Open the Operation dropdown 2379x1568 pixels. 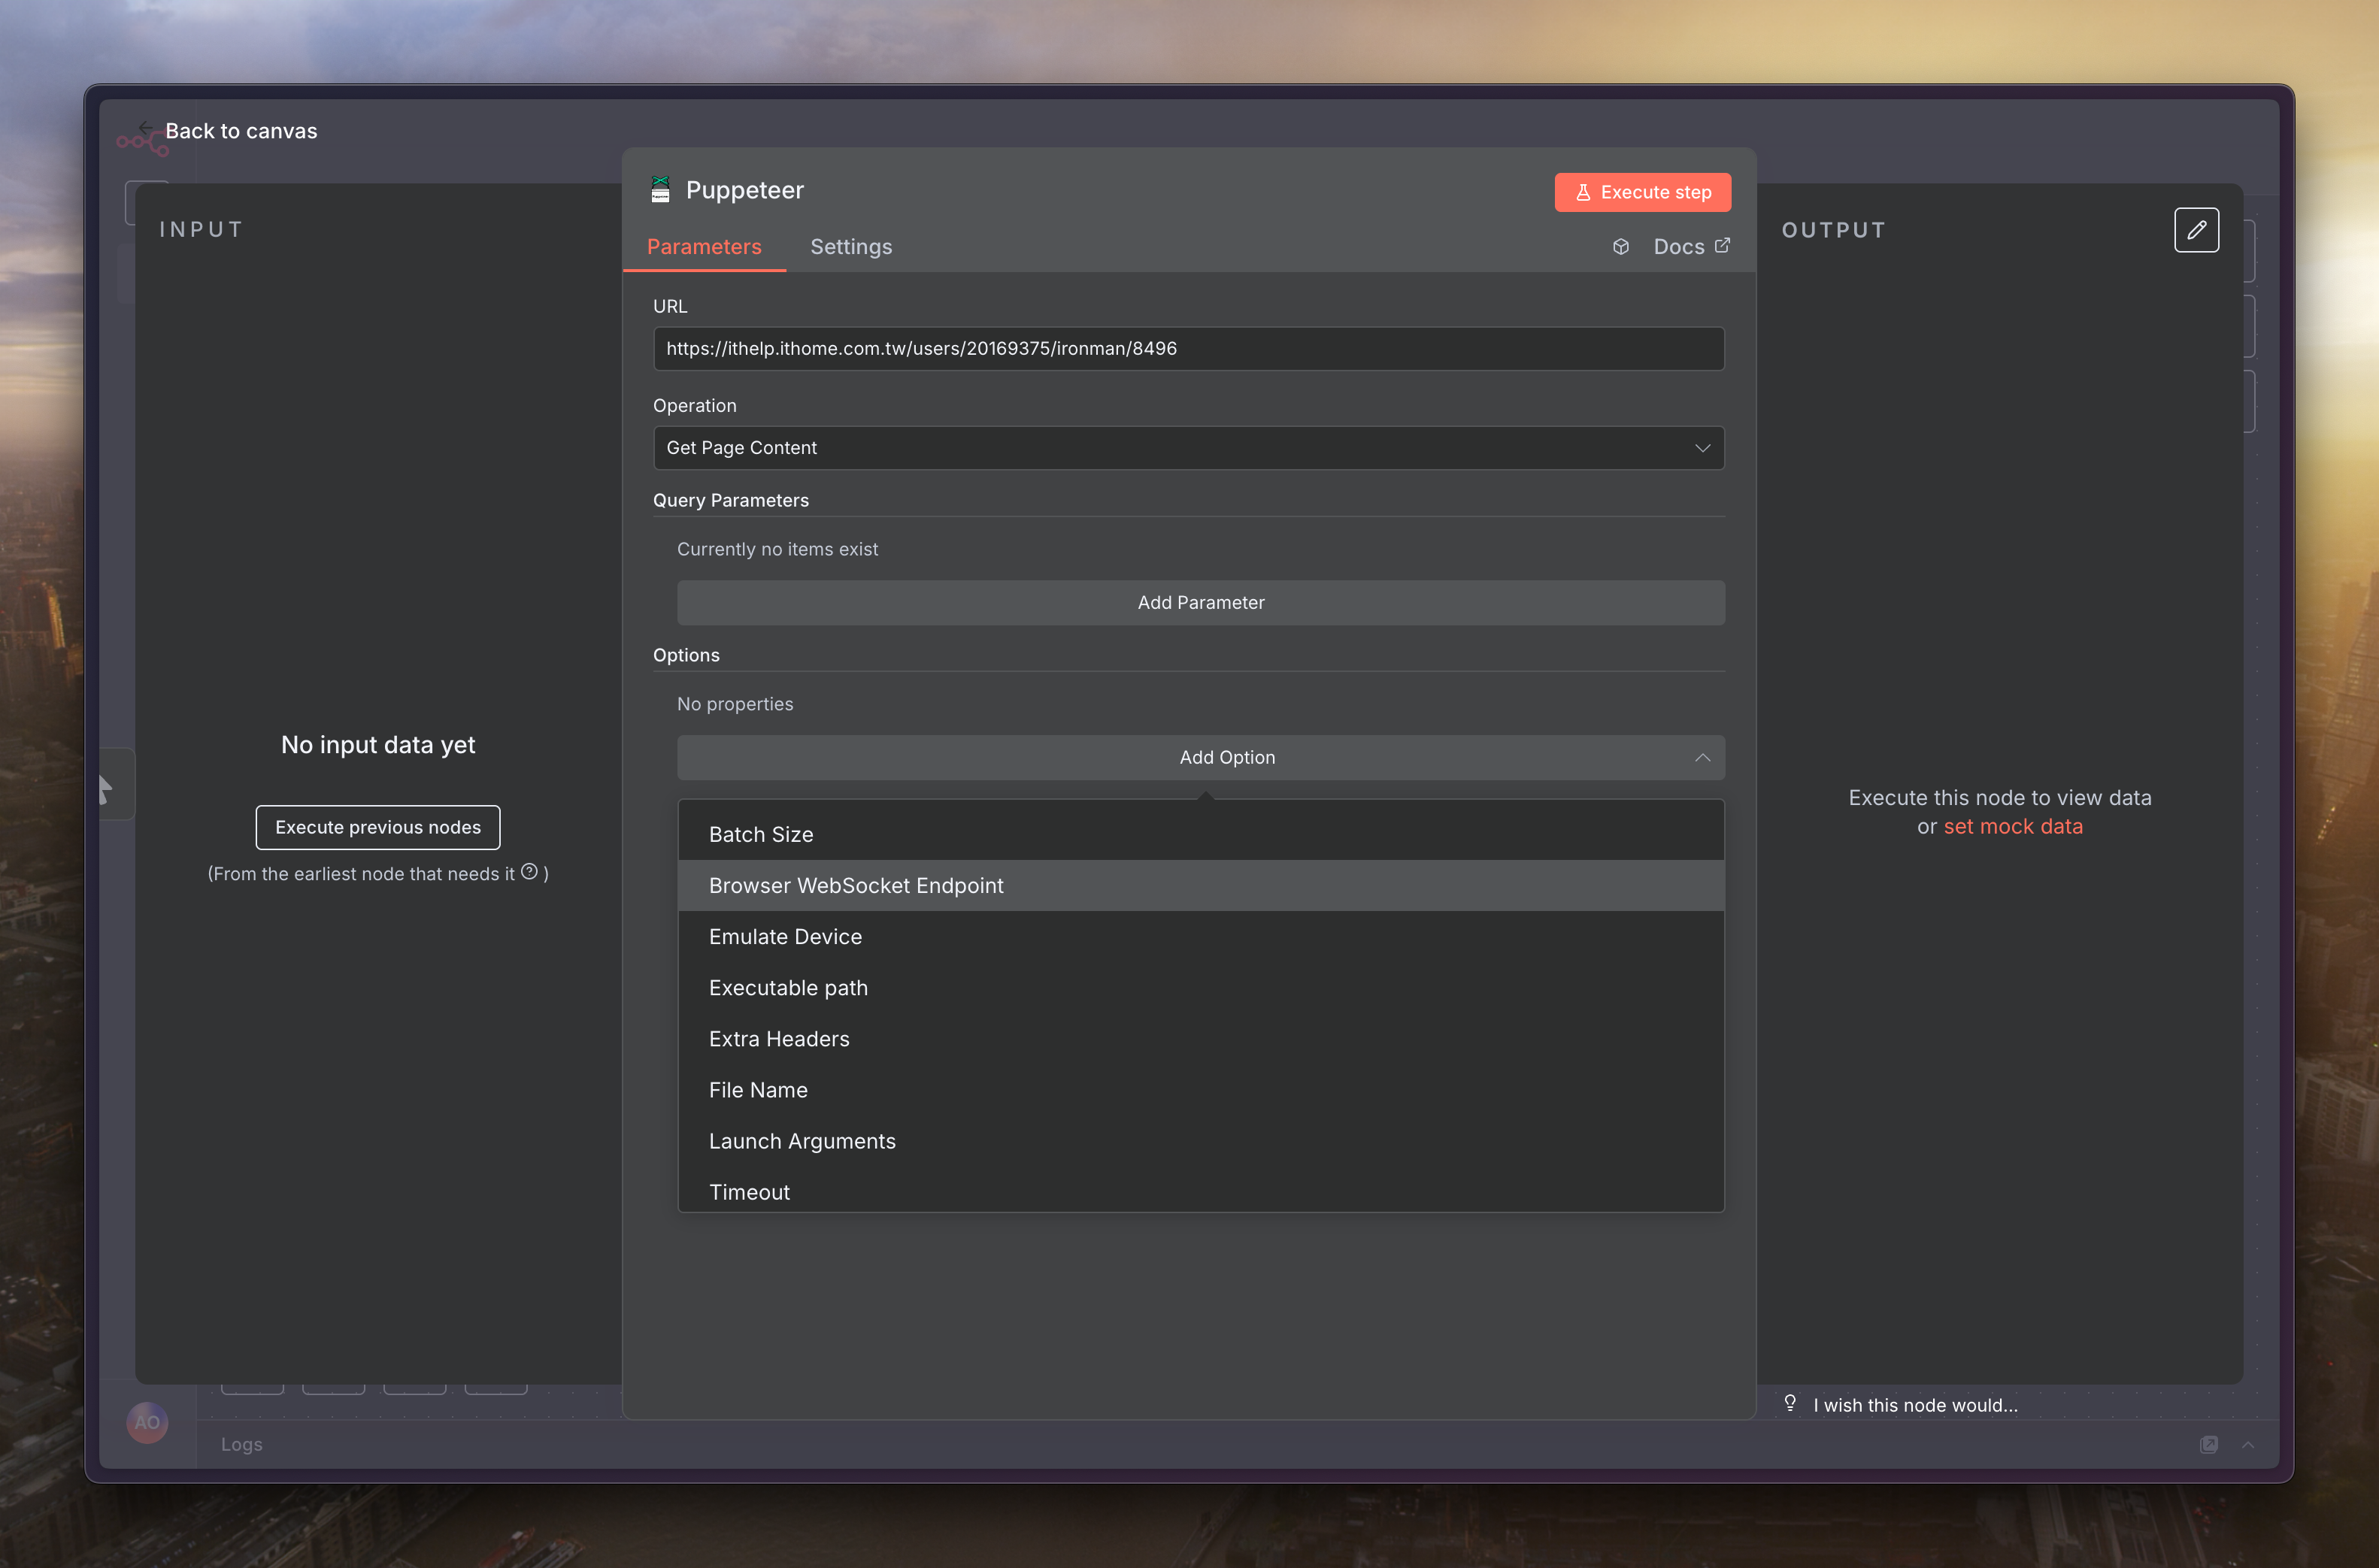pos(1188,448)
